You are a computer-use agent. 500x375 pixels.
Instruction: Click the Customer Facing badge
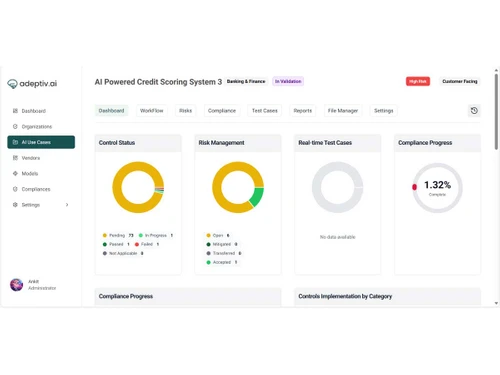(x=460, y=81)
